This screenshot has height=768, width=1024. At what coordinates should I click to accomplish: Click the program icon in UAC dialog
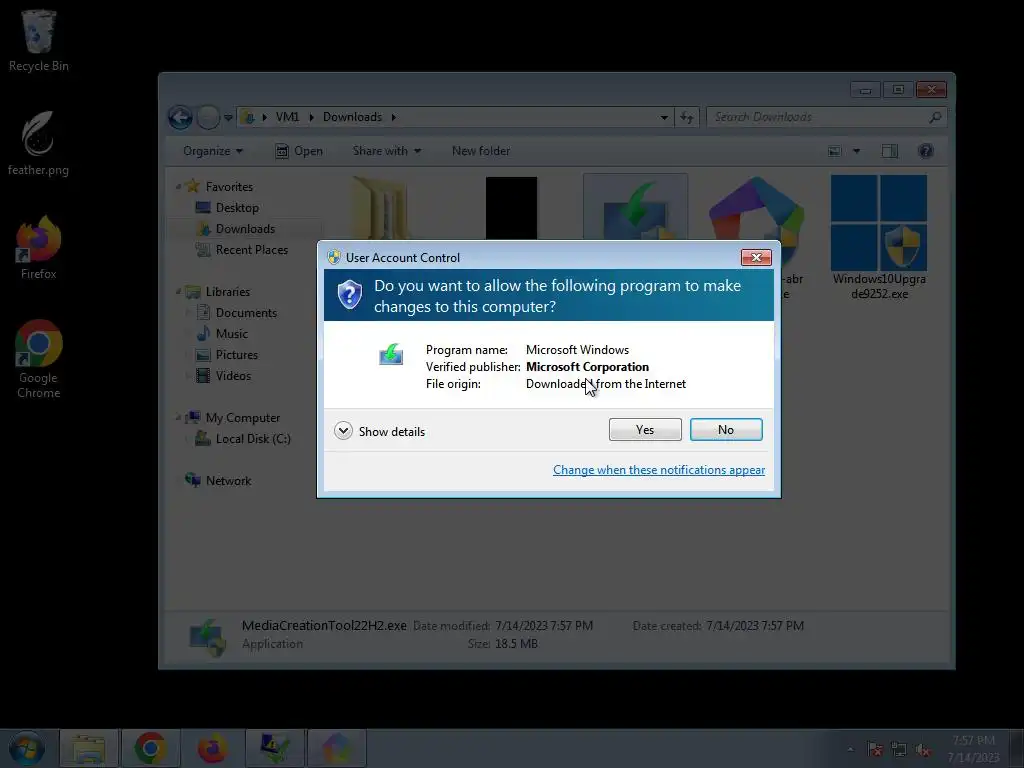click(x=391, y=355)
